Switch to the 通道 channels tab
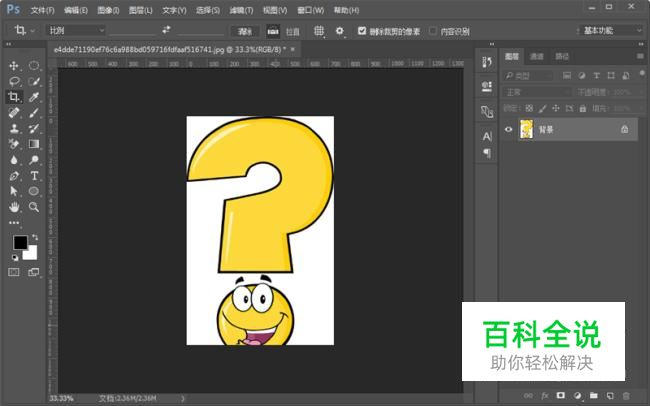Viewport: 650px width, 406px height. coord(537,56)
